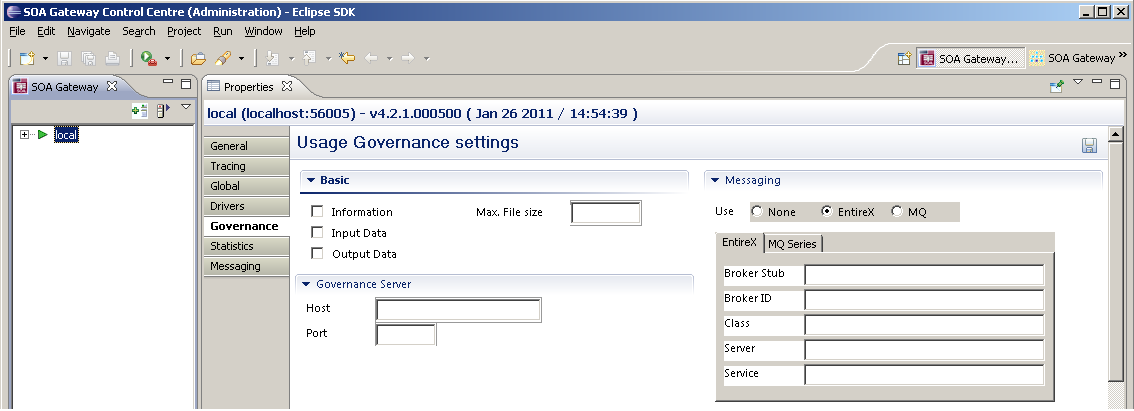1134x411 pixels.
Task: Open the SOA Gateway view menu triangle
Action: 186,107
